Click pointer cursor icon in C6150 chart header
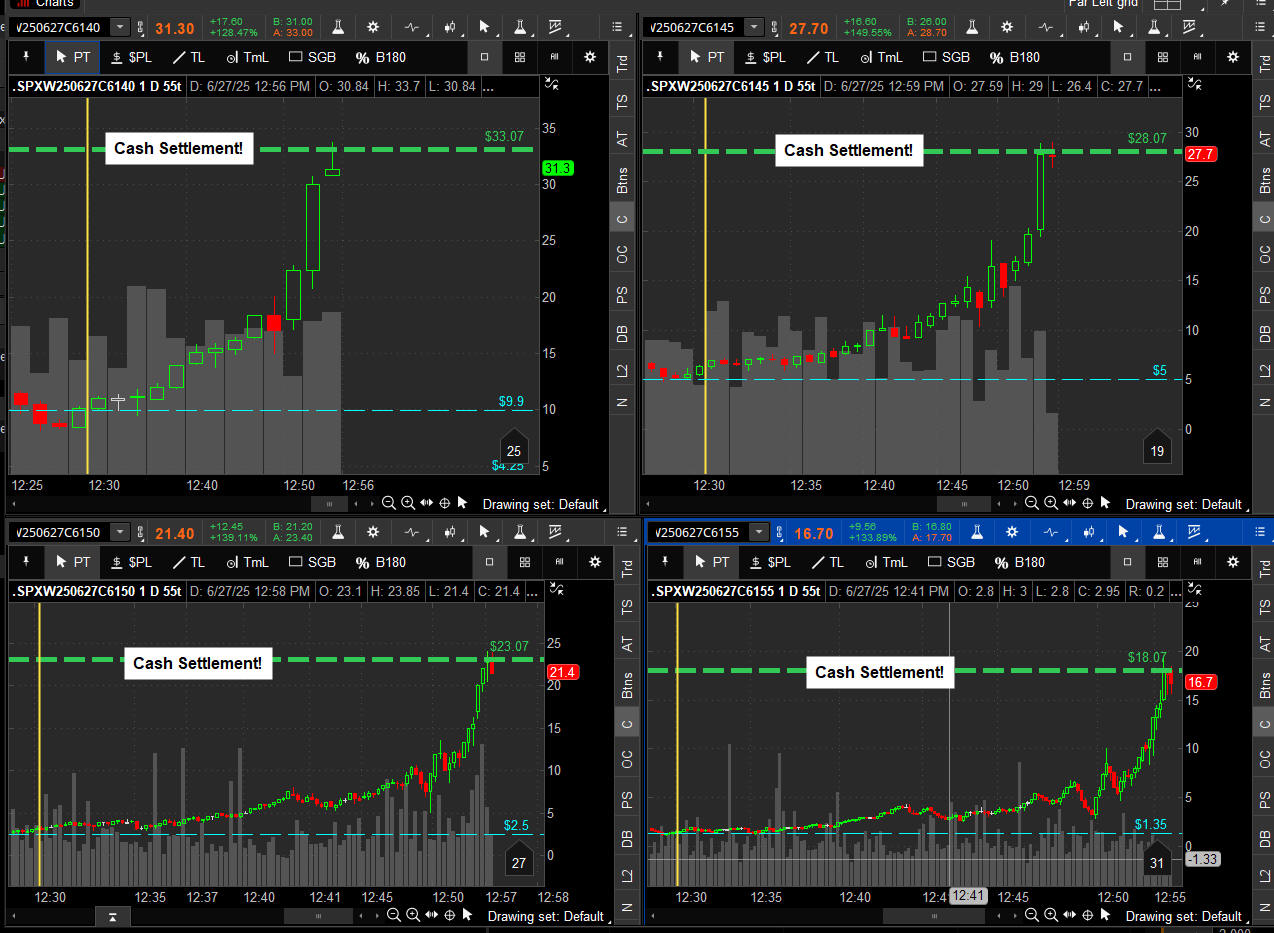The image size is (1274, 933). point(484,532)
